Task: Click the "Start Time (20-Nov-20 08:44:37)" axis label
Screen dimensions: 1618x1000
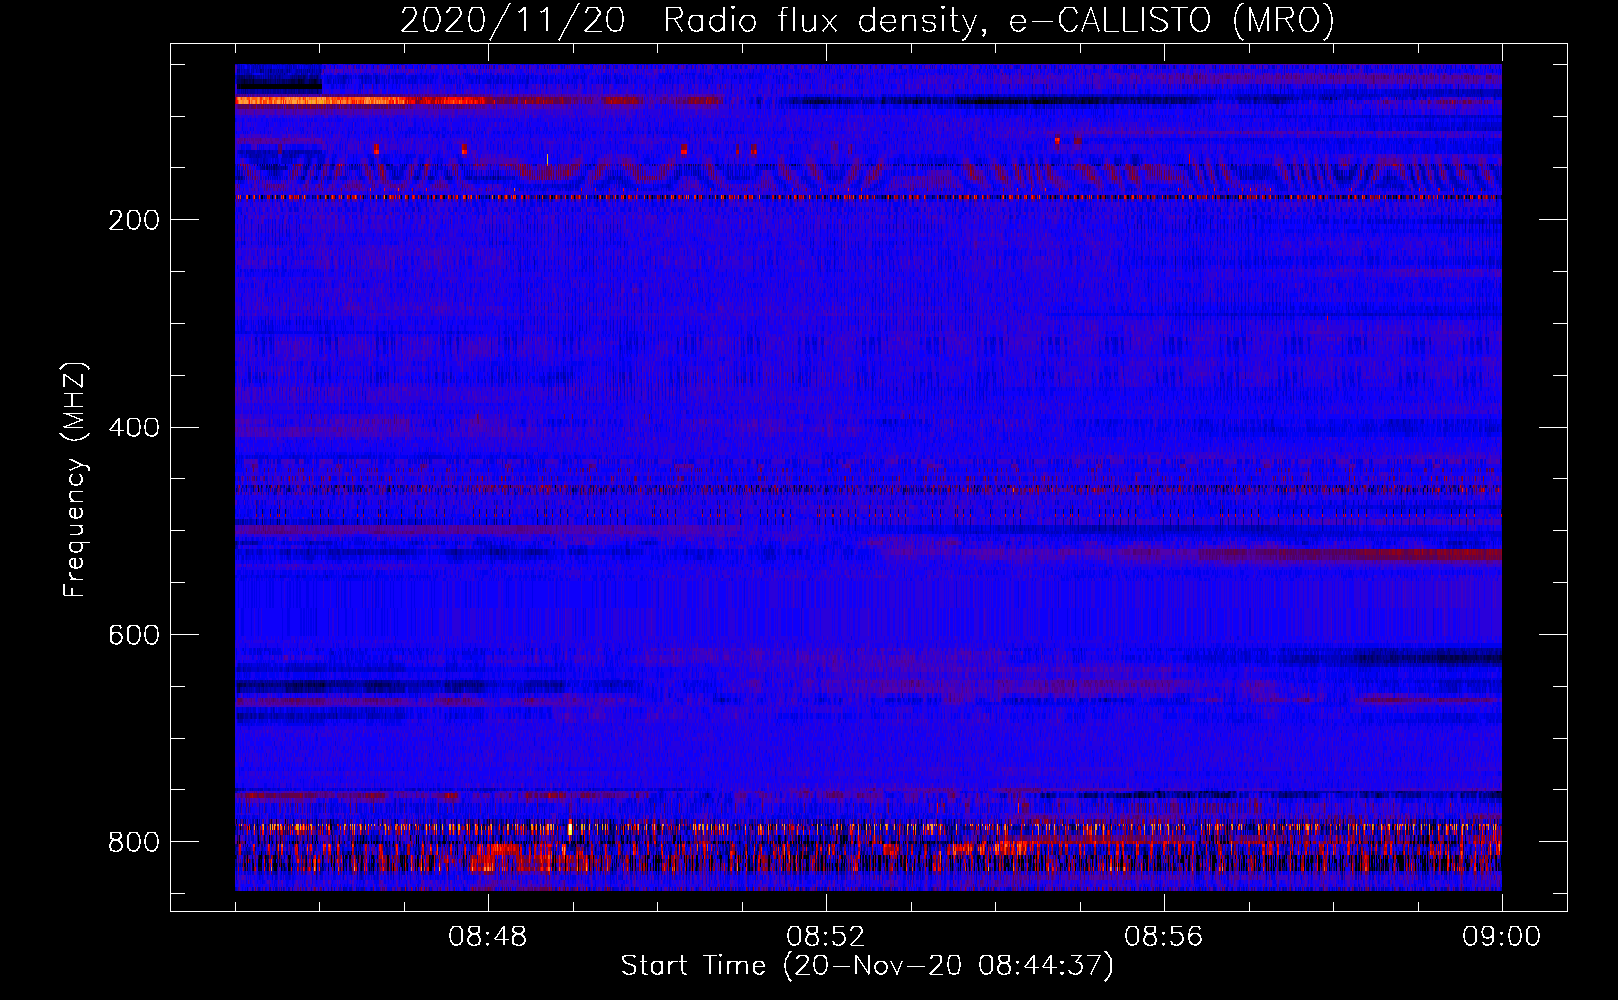Action: [868, 966]
